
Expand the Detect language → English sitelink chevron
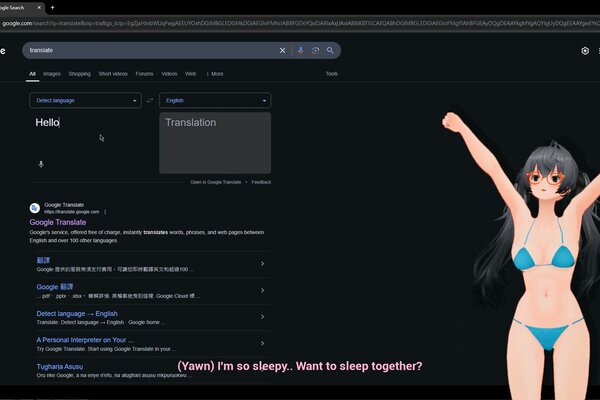(262, 317)
